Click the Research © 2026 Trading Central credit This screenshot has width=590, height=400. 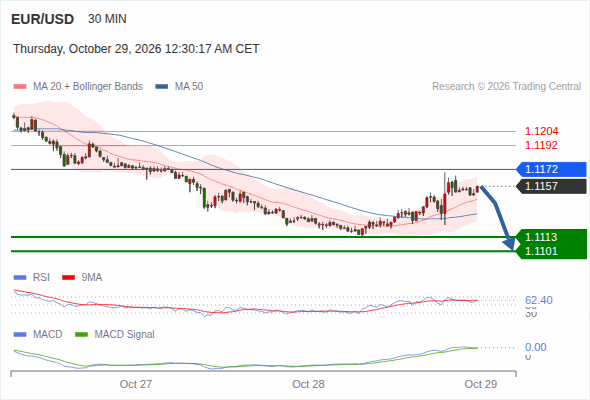[x=506, y=87]
